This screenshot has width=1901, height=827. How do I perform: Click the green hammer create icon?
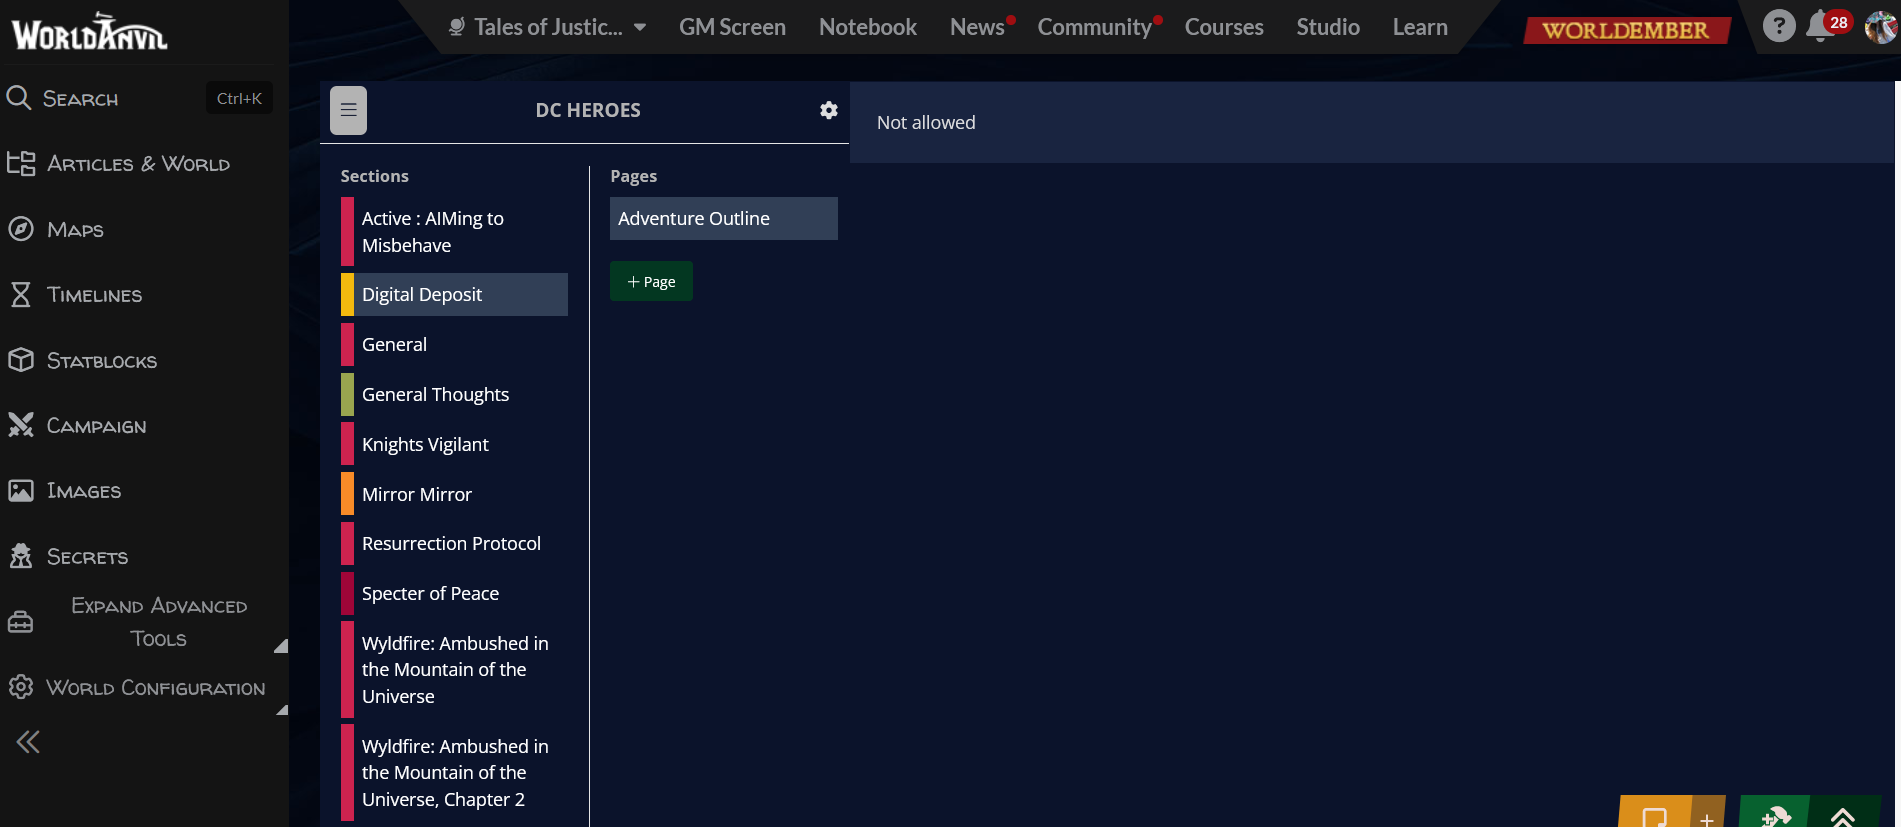click(x=1775, y=814)
